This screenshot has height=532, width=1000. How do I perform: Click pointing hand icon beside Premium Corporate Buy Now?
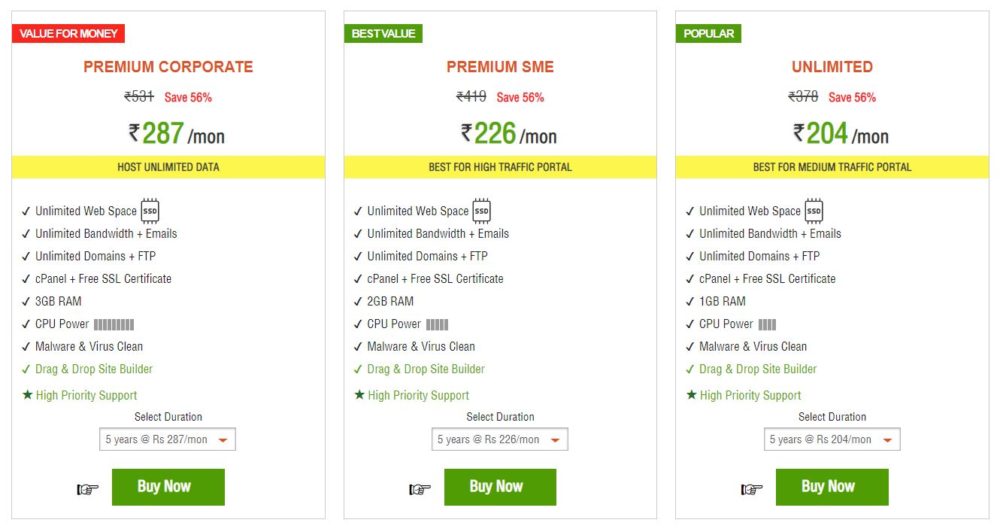pyautogui.click(x=88, y=489)
